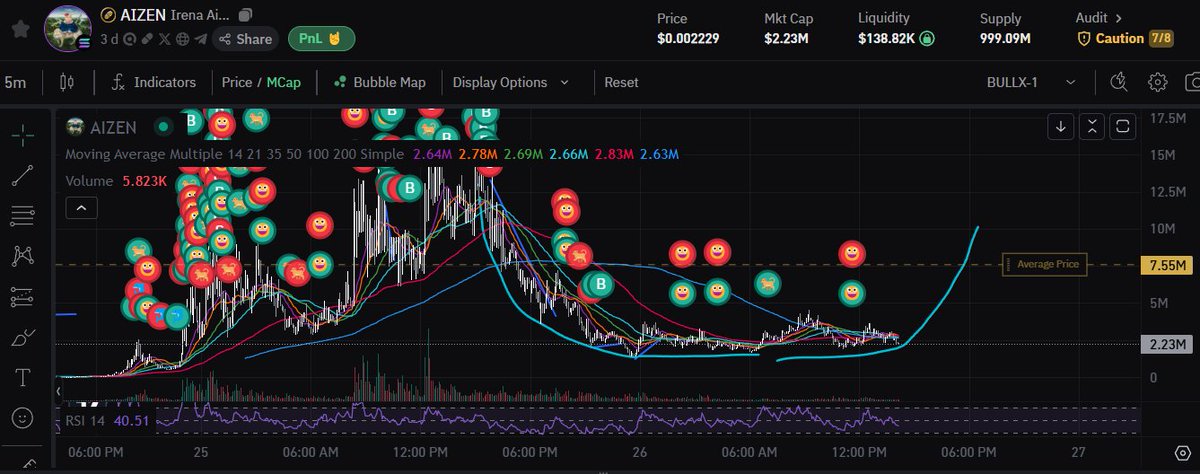This screenshot has height=474, width=1200.
Task: Change the 5m timeframe interval
Action: click(16, 82)
